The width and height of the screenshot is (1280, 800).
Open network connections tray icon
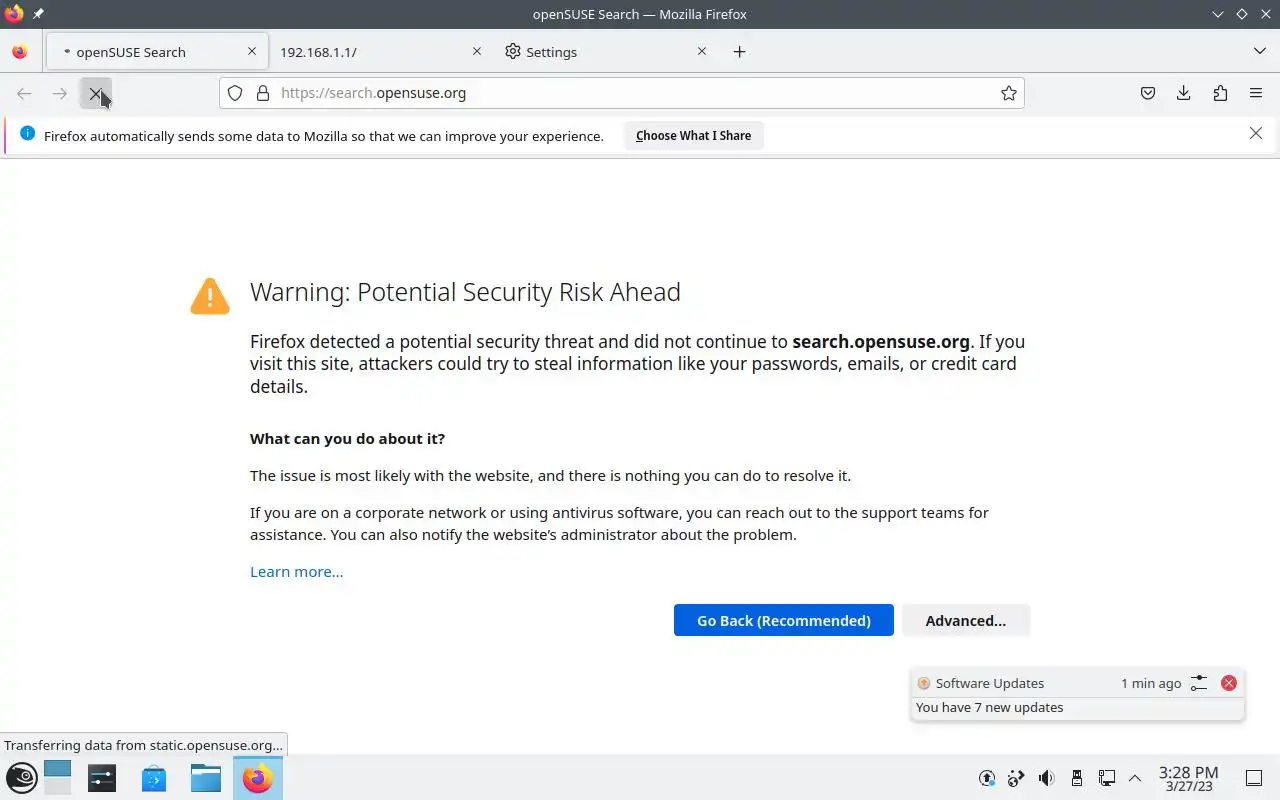(x=1107, y=778)
